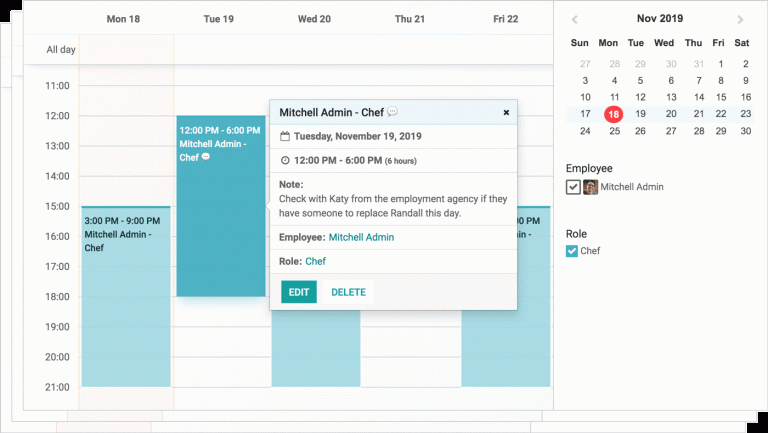Click the clock icon beside 12:00 PM - 6:00 PM
The image size is (768, 433).
[285, 160]
